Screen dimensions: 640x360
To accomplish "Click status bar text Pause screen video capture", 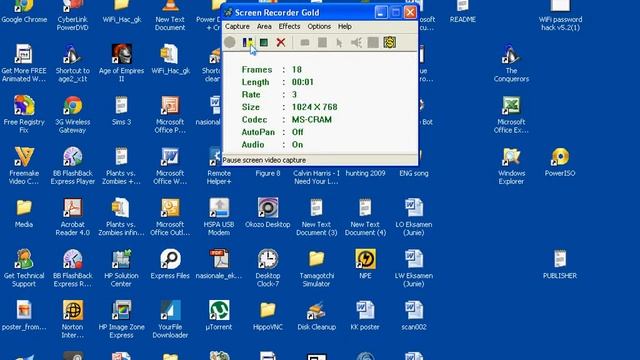I will click(264, 160).
